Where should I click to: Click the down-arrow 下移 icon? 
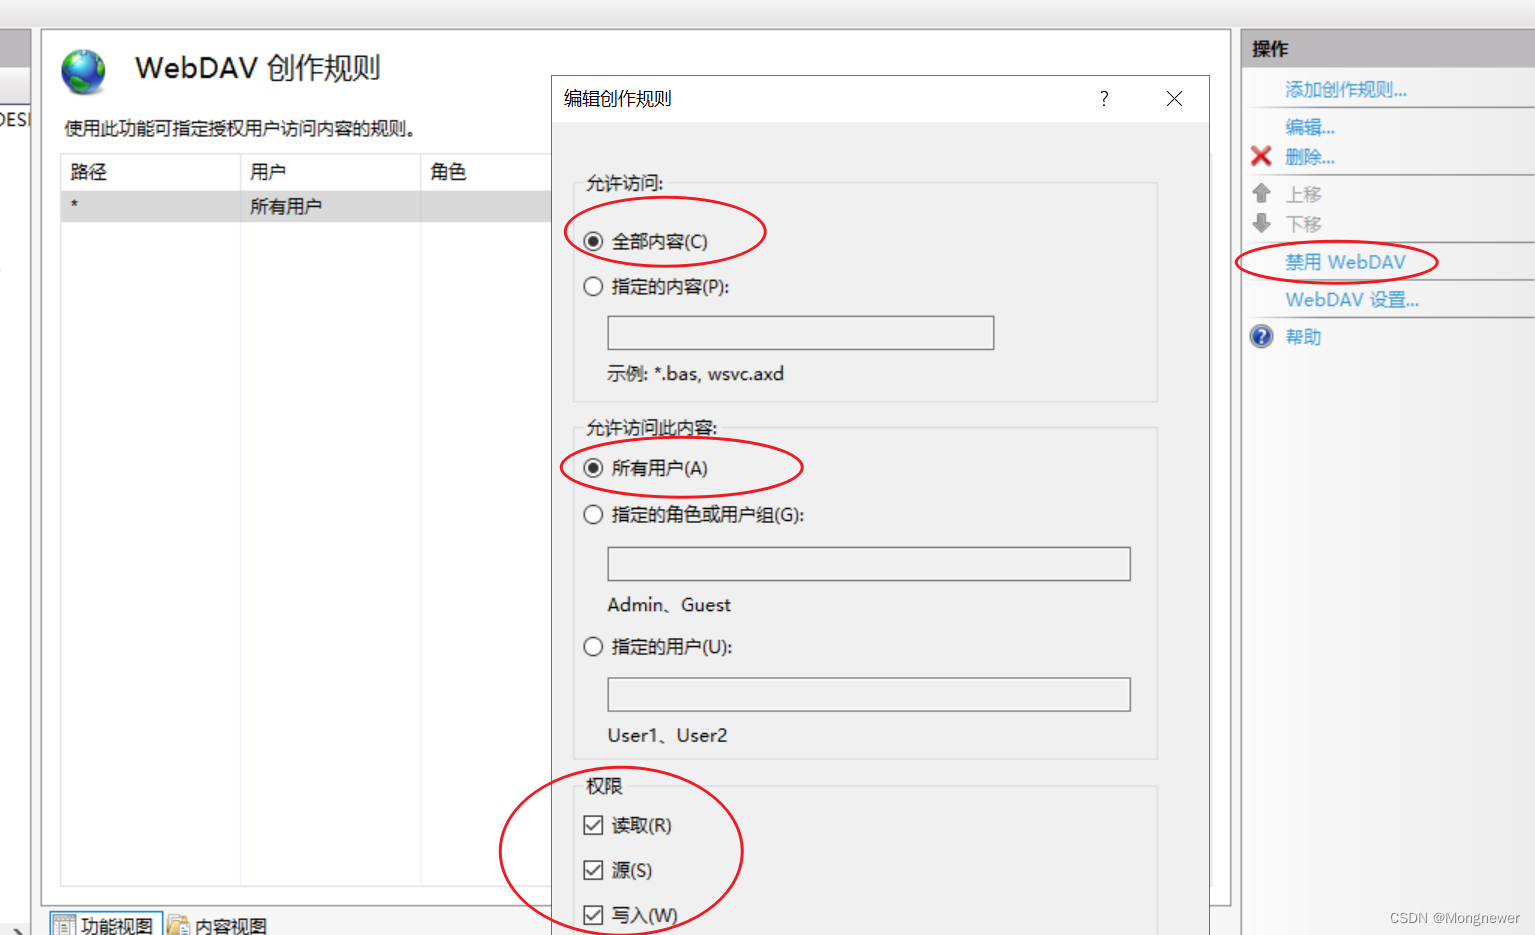click(x=1261, y=224)
